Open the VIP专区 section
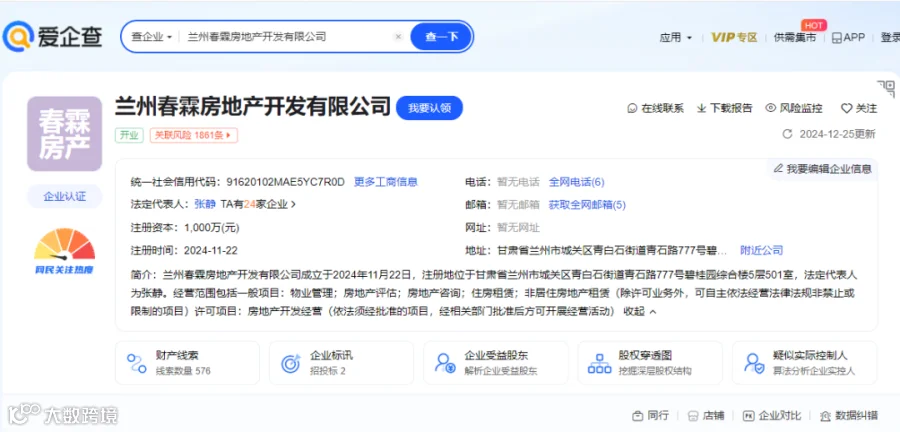 [x=734, y=38]
